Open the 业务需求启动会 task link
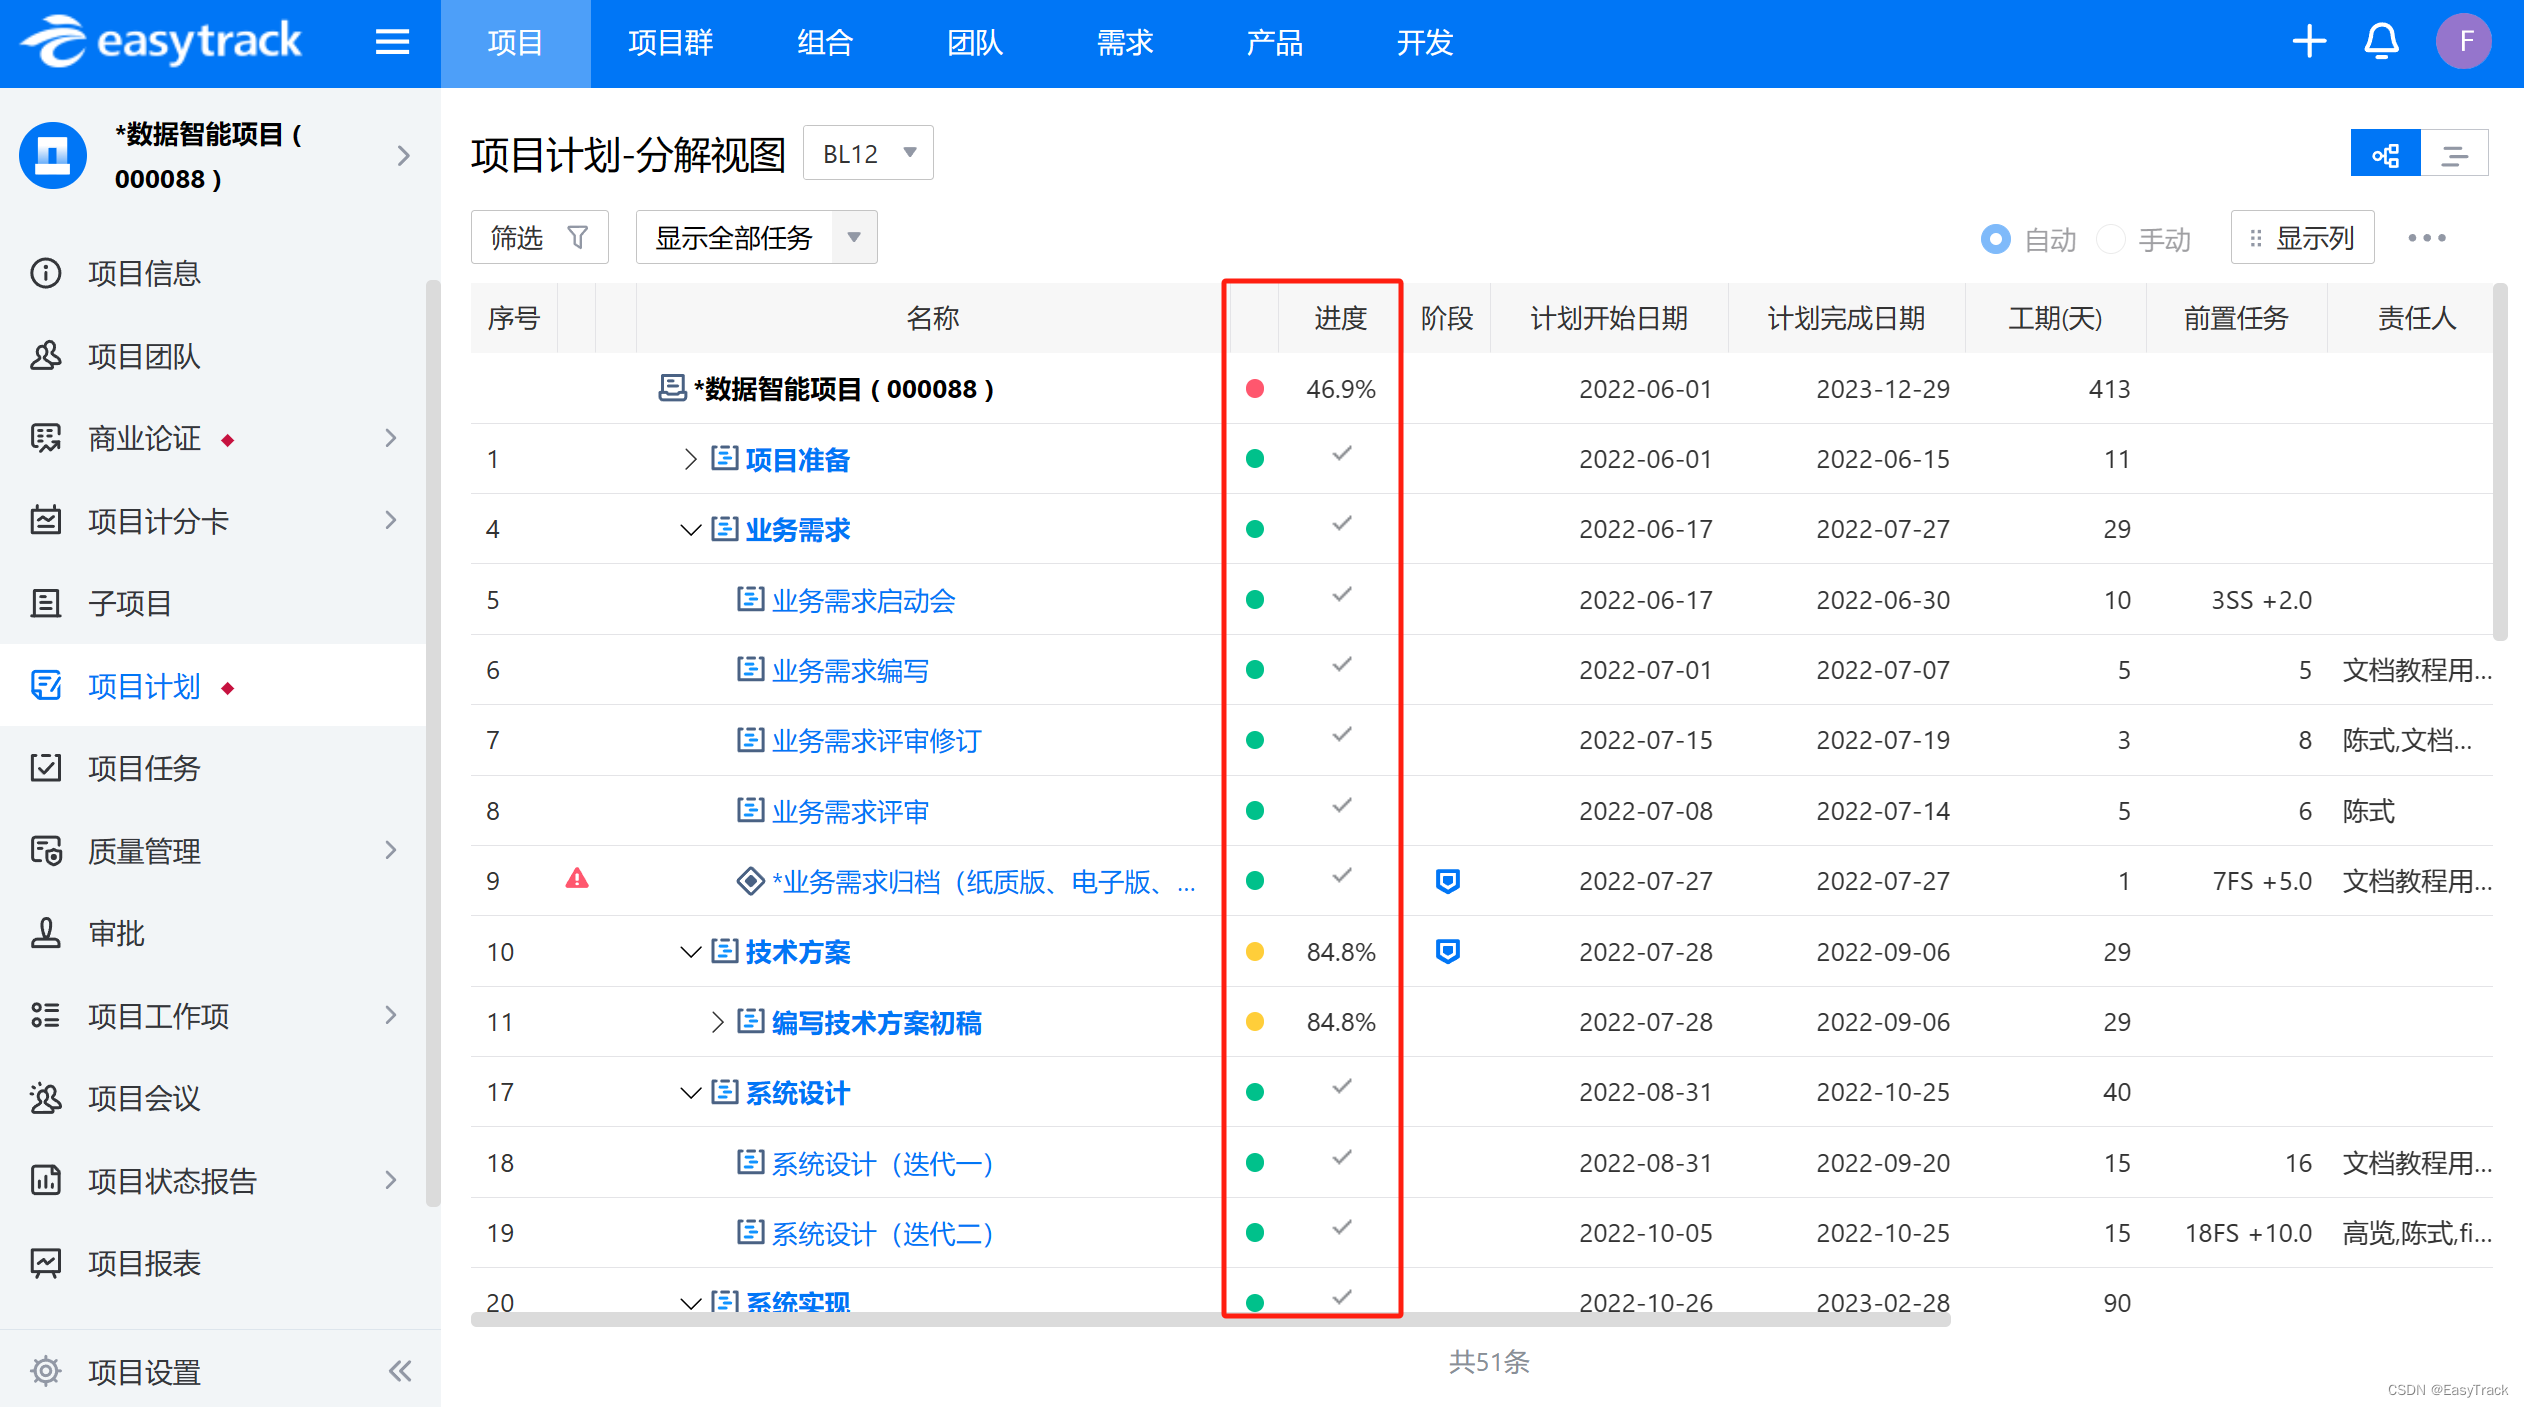2524x1407 pixels. point(864,600)
